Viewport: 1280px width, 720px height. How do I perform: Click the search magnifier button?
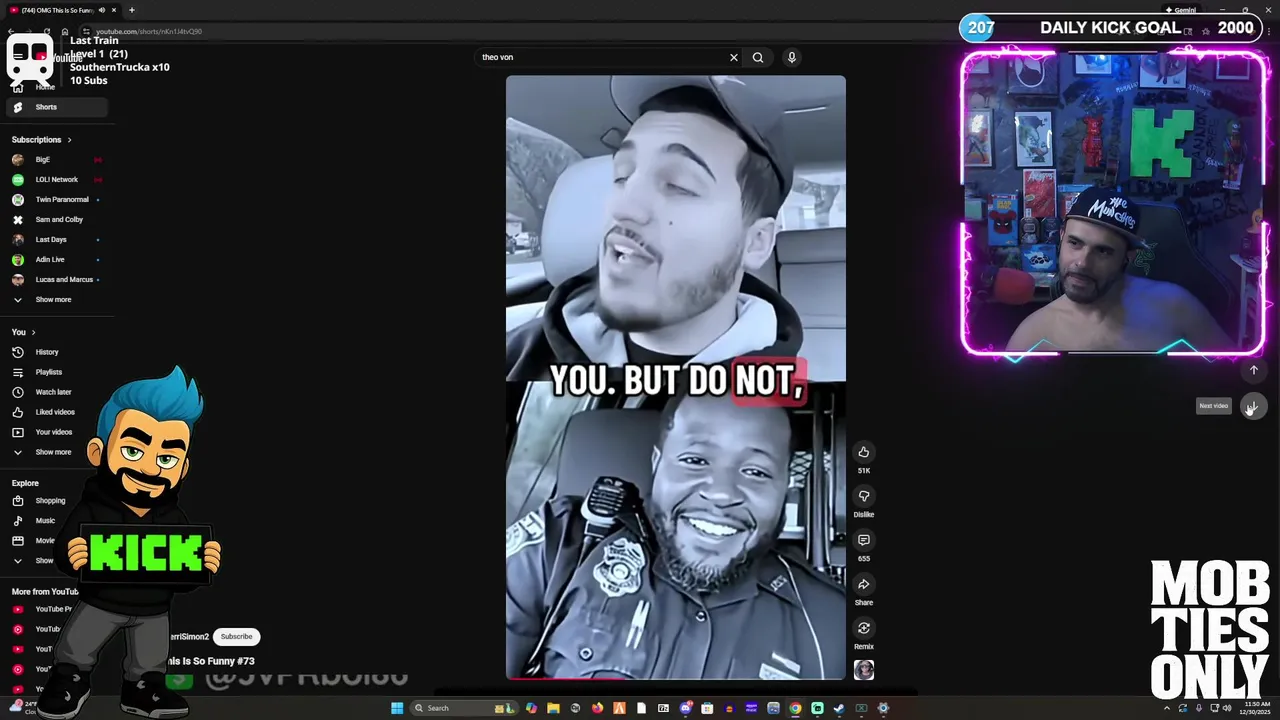758,57
